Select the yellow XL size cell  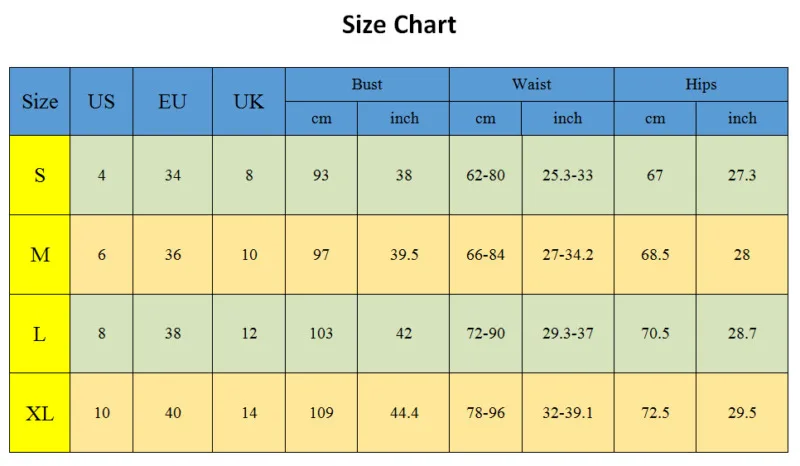pyautogui.click(x=40, y=413)
